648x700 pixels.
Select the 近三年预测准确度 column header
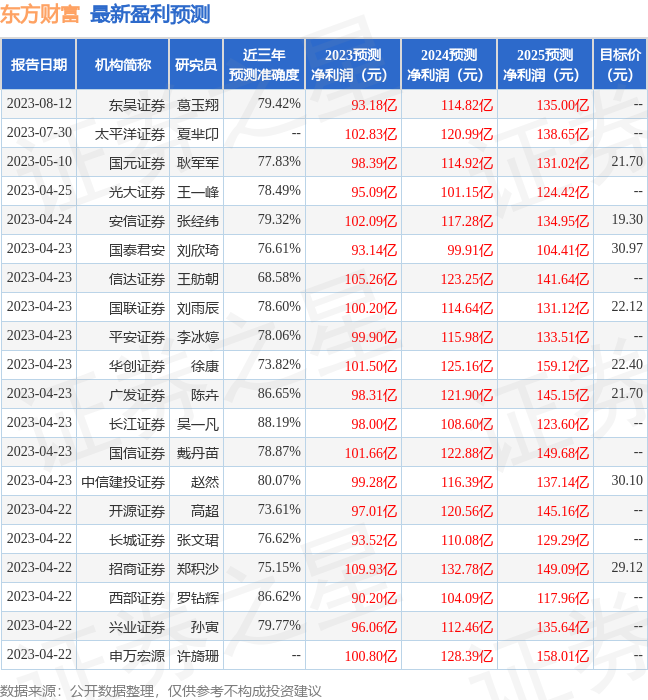264,65
